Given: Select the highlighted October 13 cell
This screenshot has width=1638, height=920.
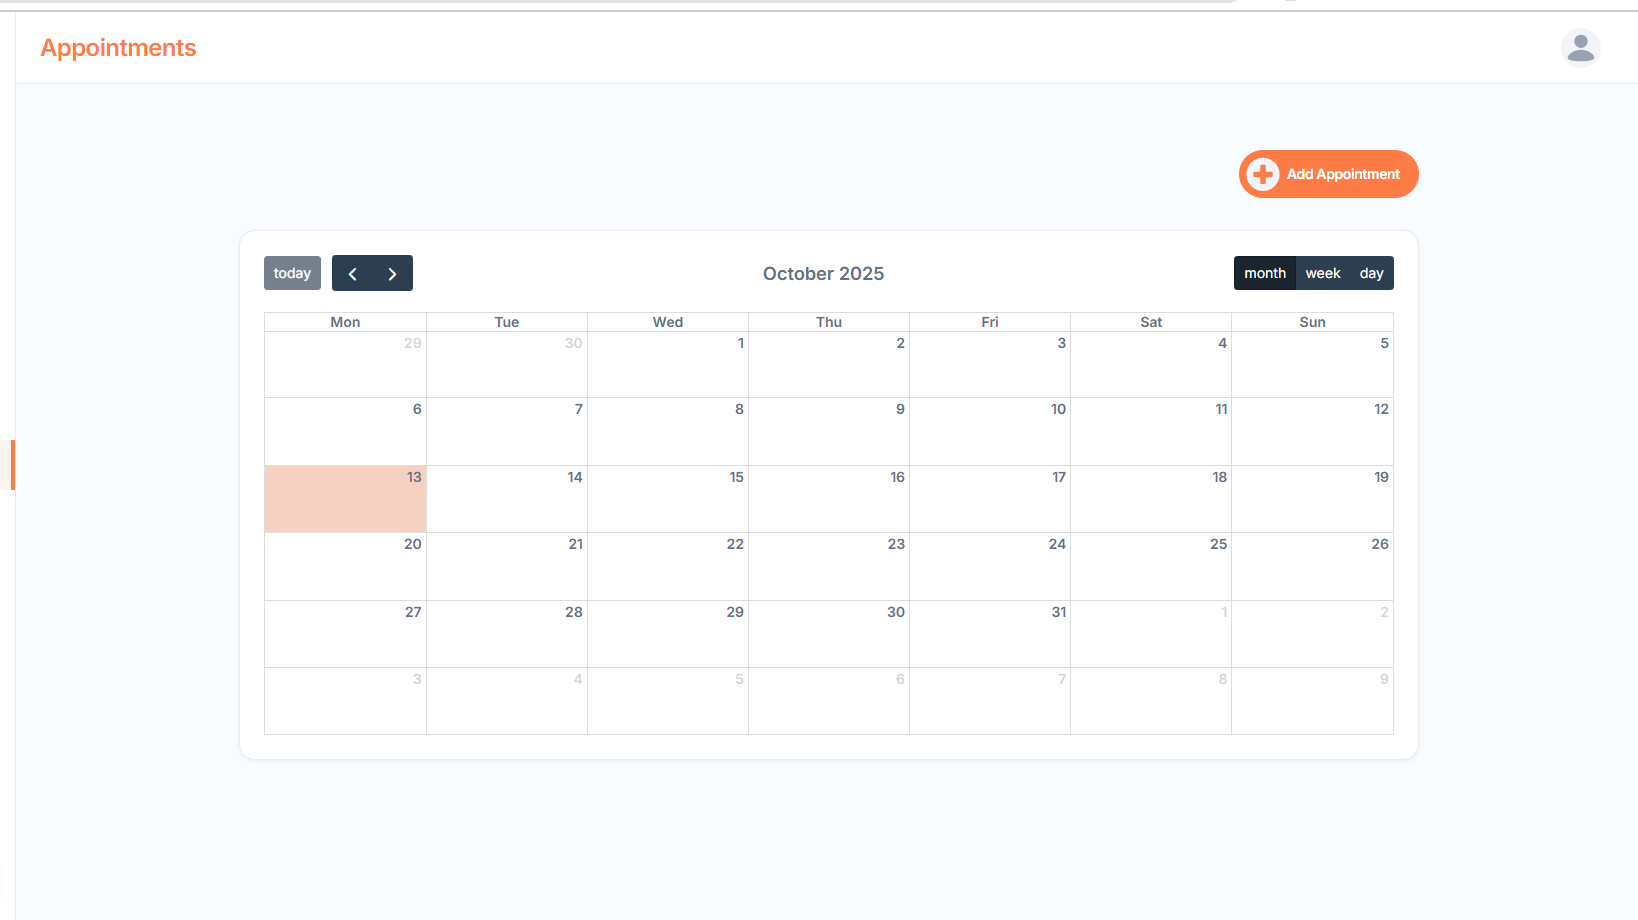Looking at the screenshot, I should [345, 498].
